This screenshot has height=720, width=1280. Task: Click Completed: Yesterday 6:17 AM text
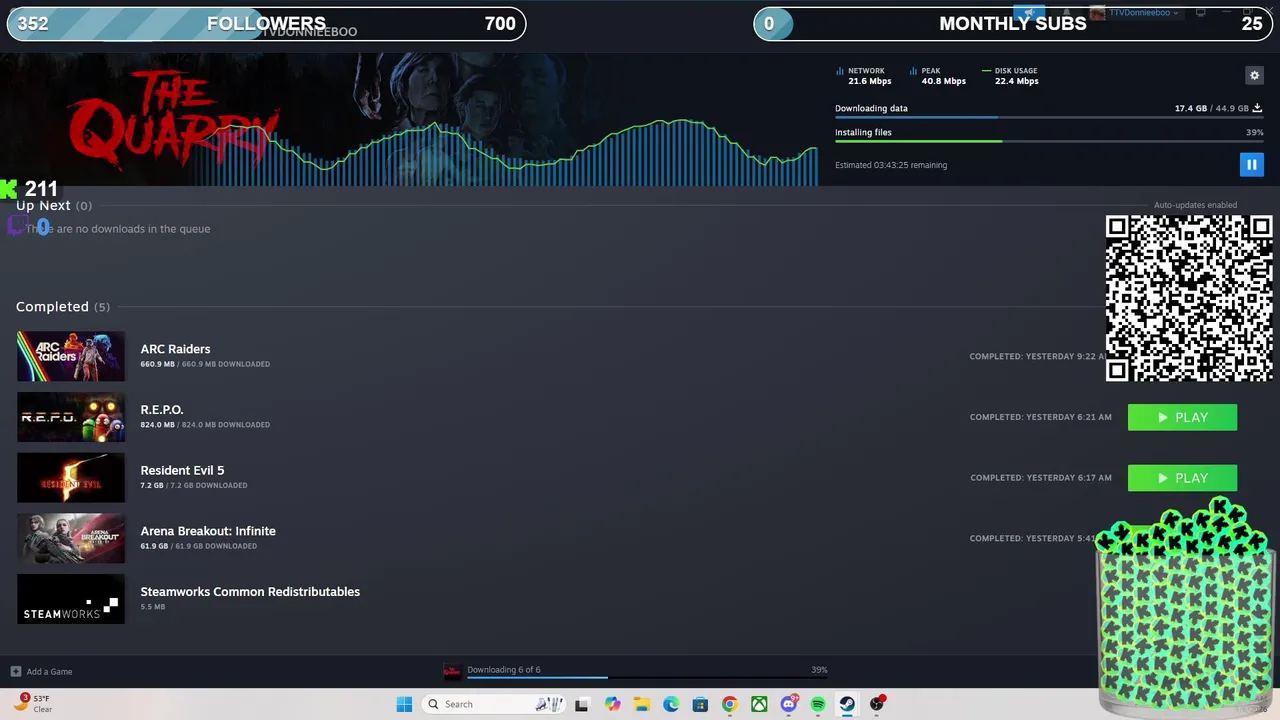pyautogui.click(x=1040, y=478)
